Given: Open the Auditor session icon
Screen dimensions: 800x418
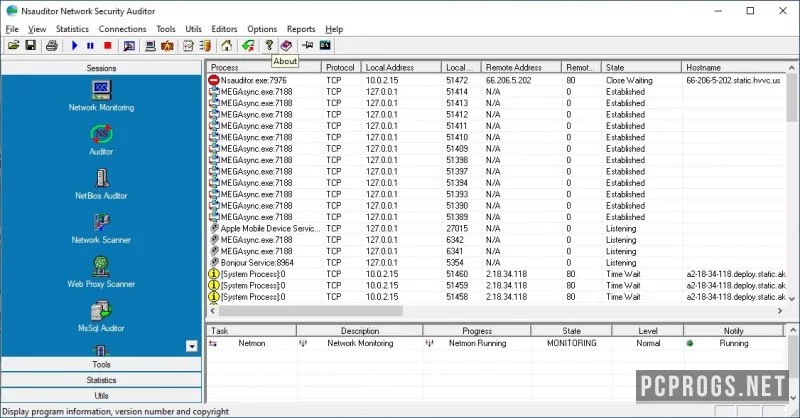Looking at the screenshot, I should point(101,140).
